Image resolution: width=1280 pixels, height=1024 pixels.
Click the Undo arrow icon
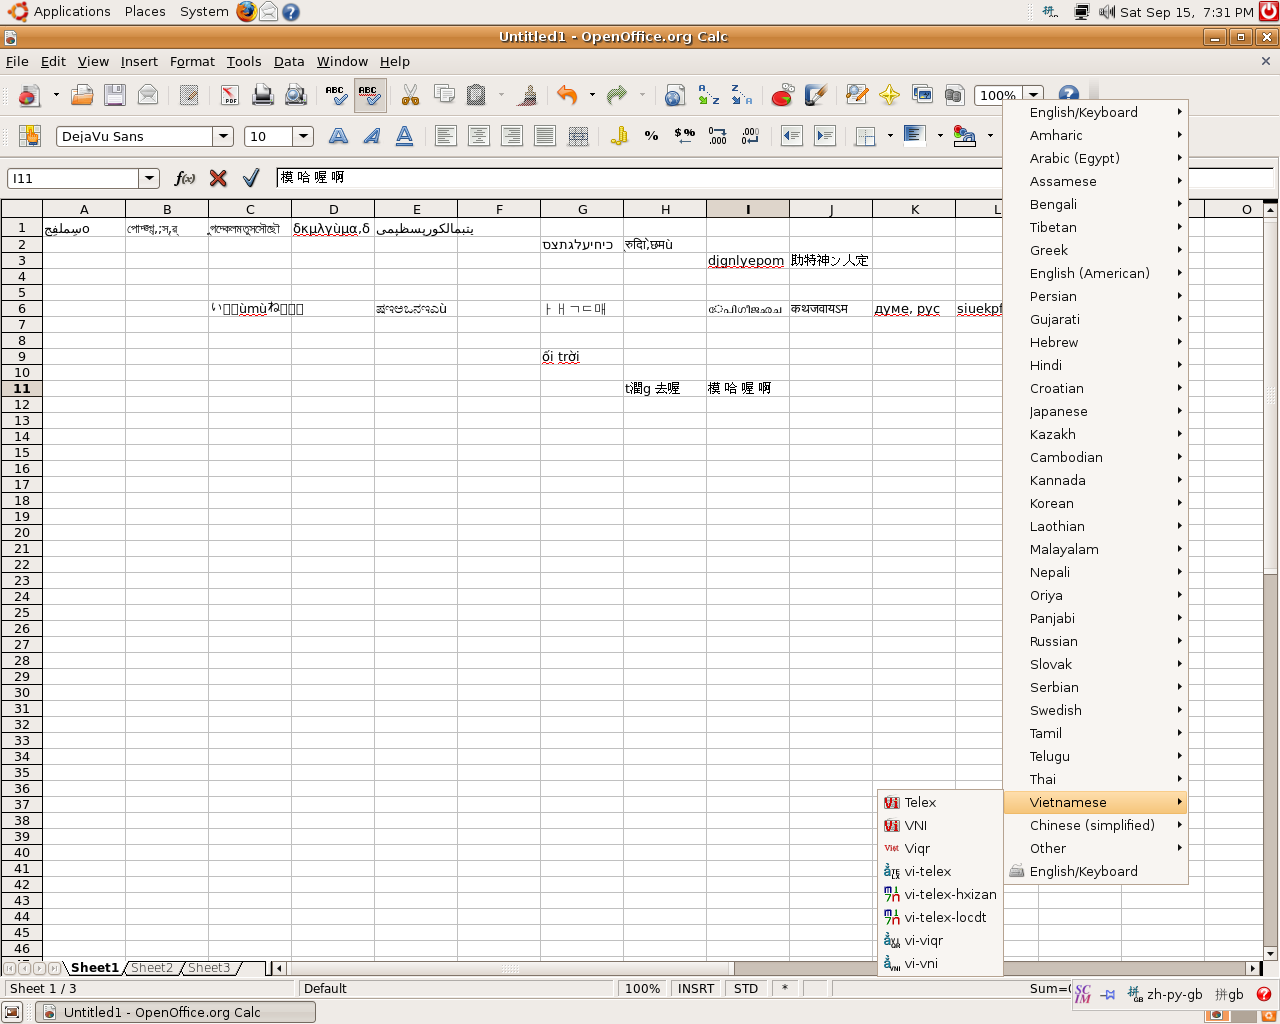pos(567,95)
